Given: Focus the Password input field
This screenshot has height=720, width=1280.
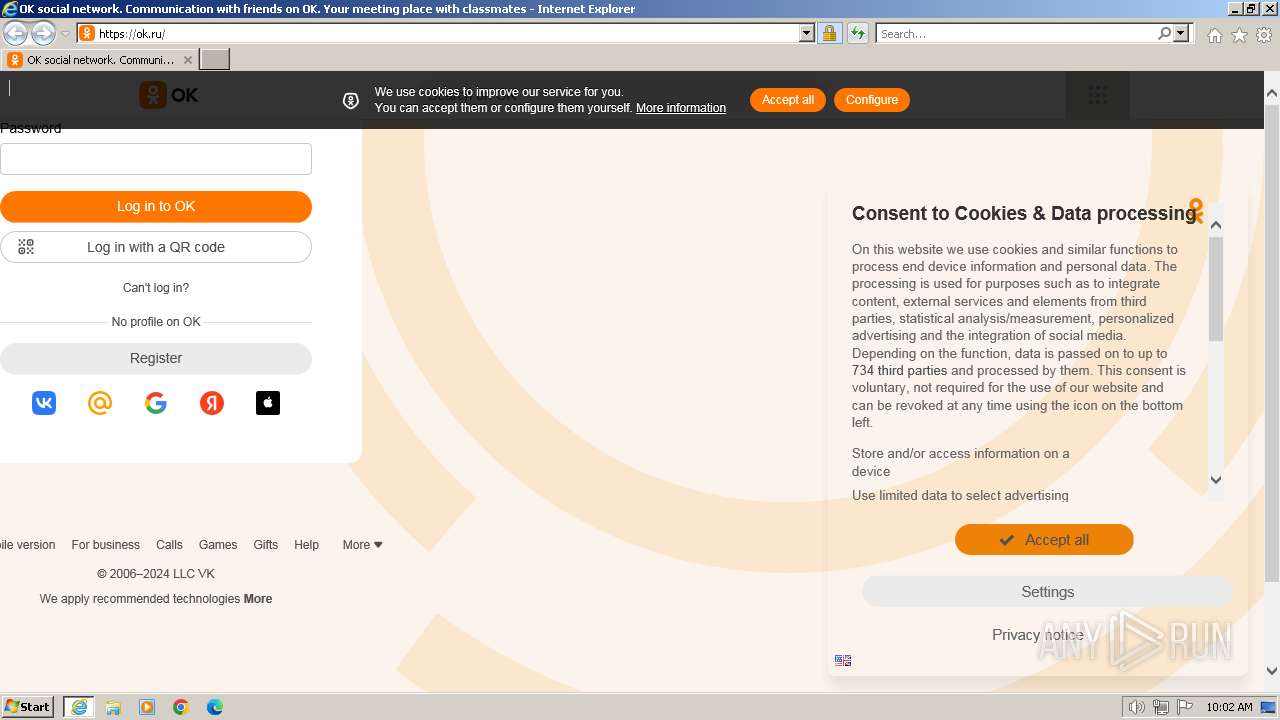Looking at the screenshot, I should (156, 159).
